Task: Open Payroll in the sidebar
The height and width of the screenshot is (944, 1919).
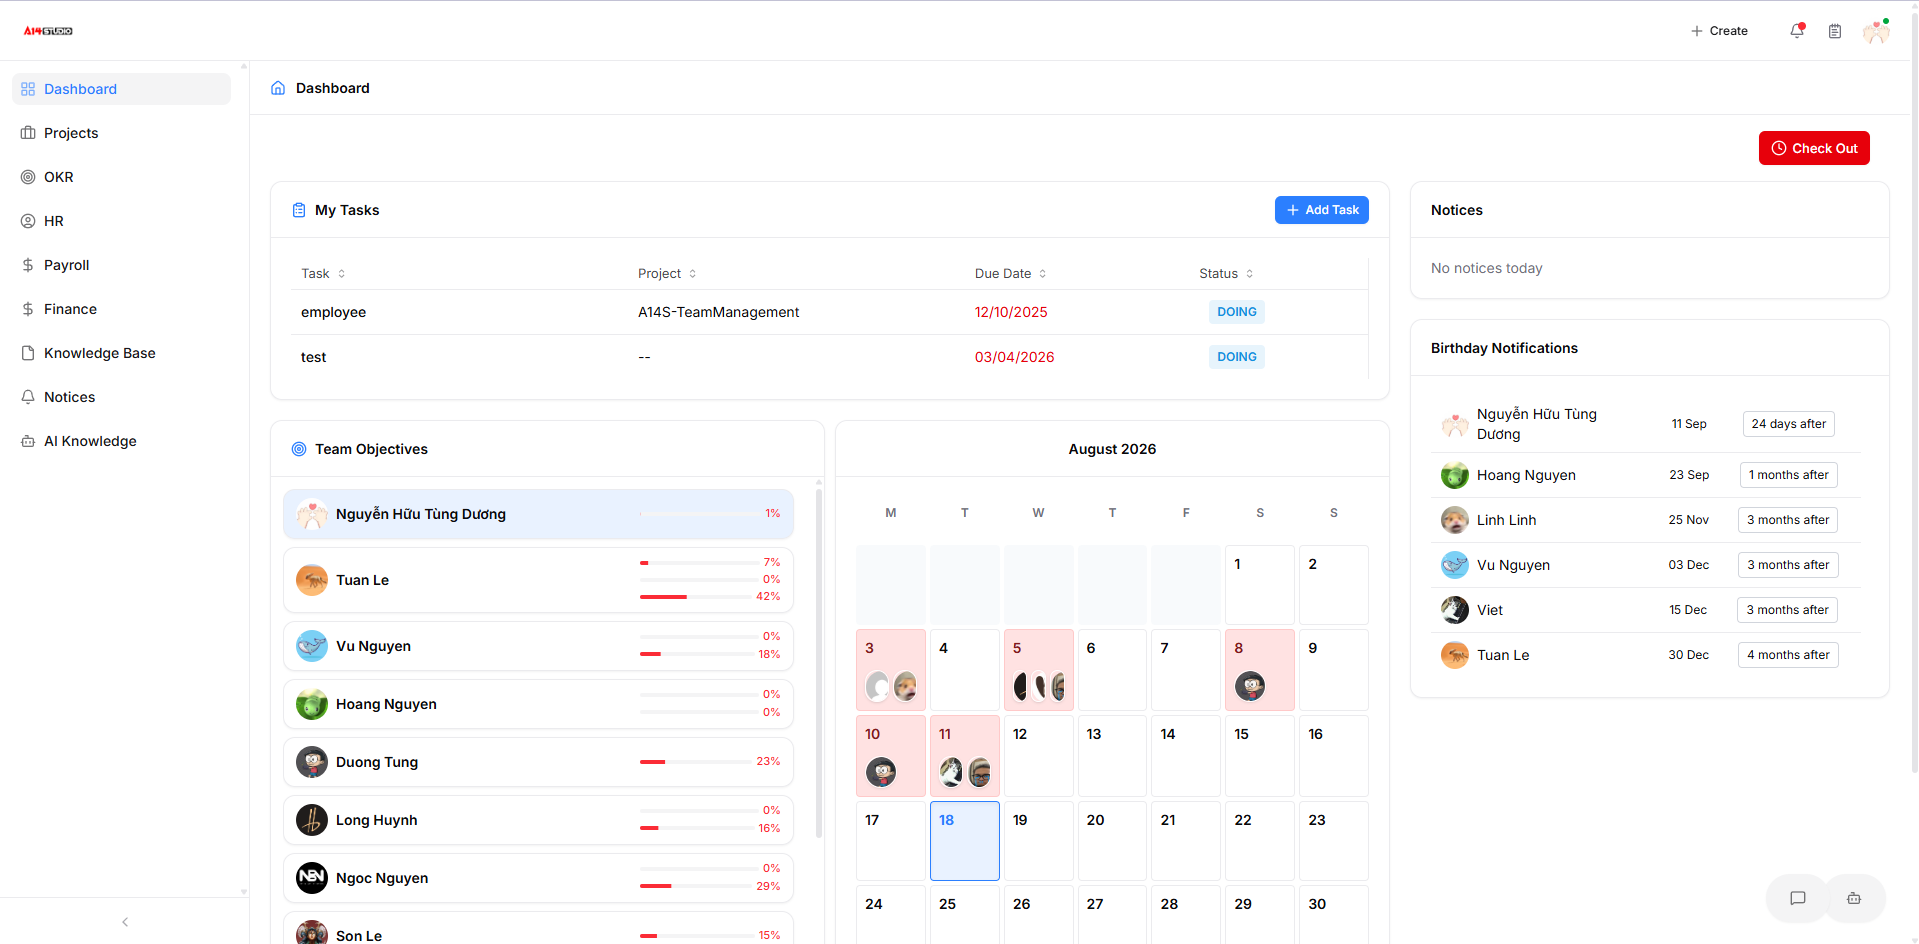Action: [x=121, y=265]
